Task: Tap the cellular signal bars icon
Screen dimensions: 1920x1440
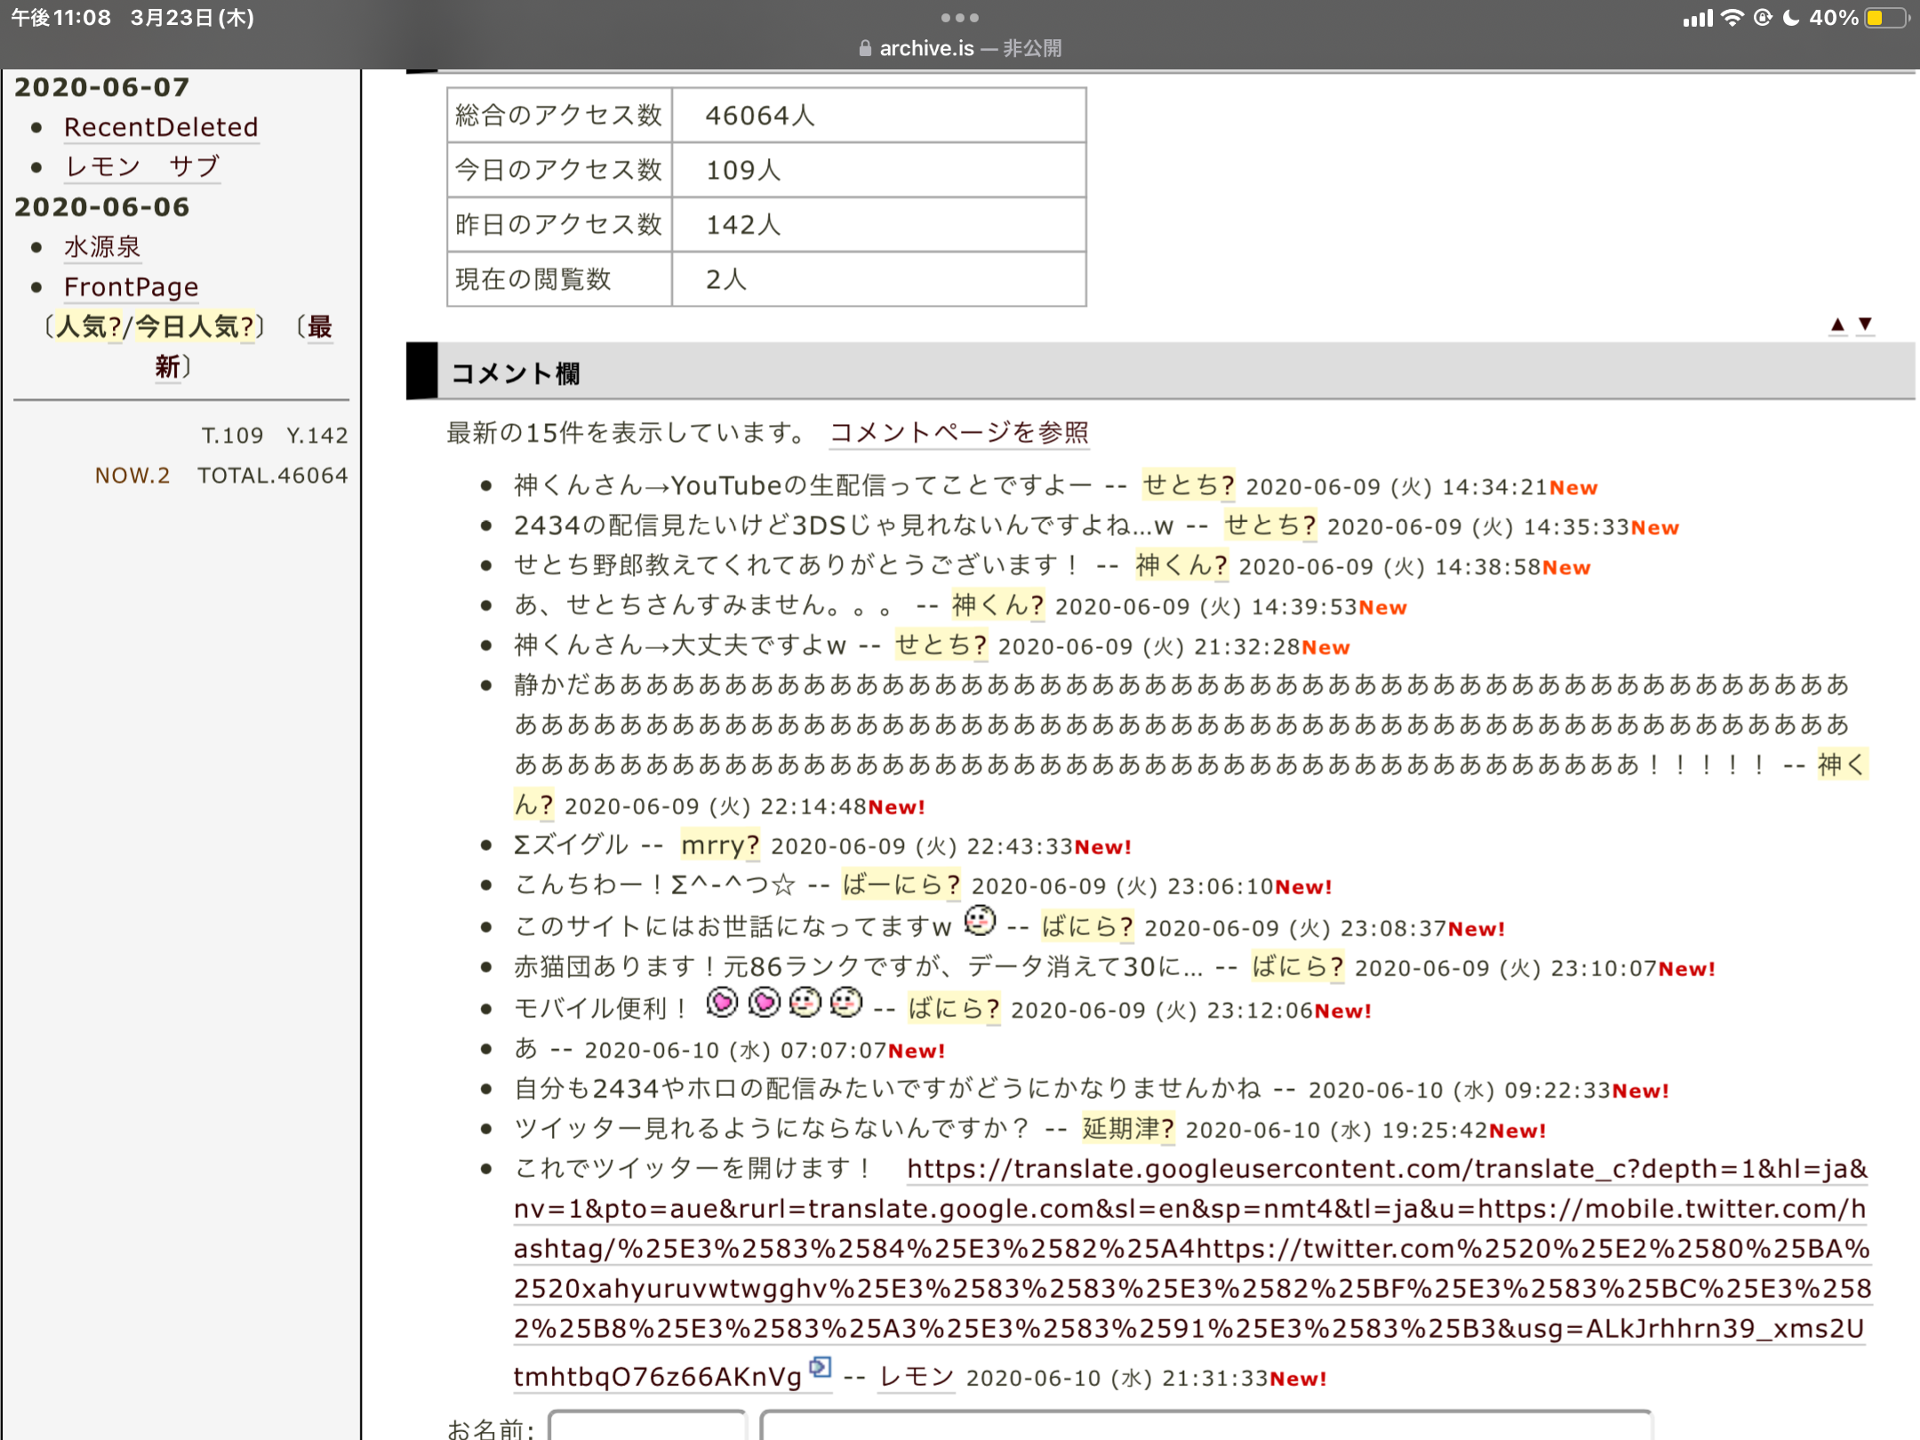Action: (x=1697, y=18)
